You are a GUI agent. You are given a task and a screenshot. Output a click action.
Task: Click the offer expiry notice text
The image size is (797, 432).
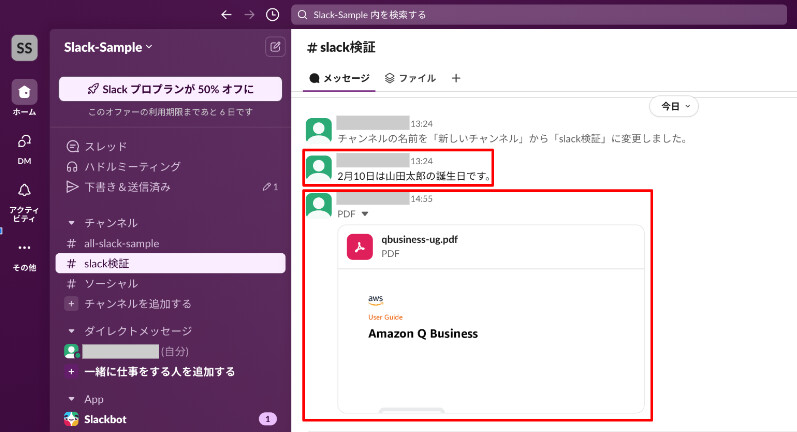point(170,112)
